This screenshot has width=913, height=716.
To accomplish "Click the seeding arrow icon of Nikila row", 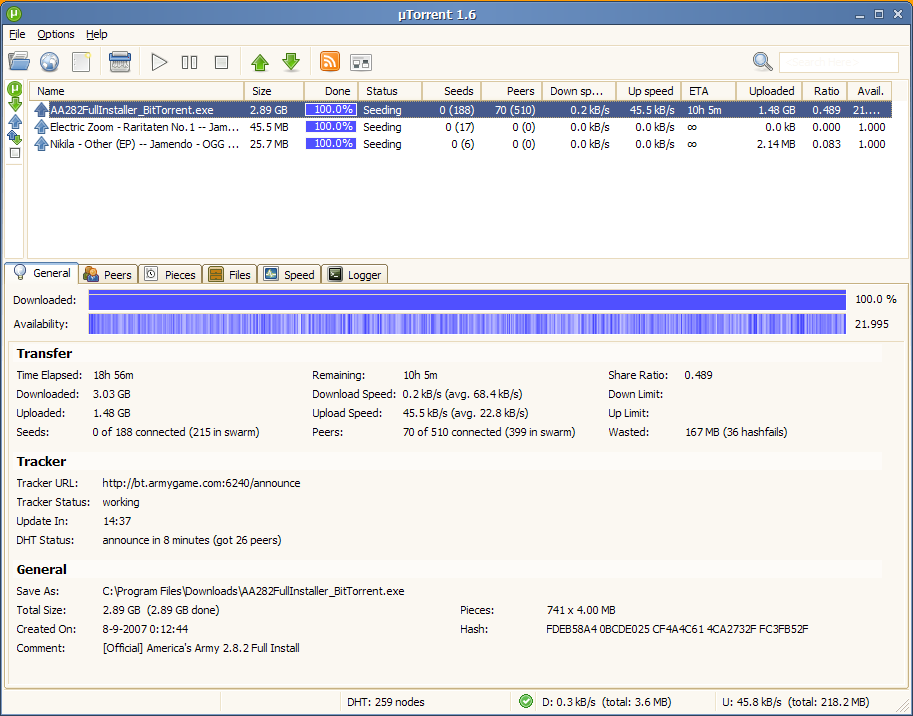I will click(41, 144).
